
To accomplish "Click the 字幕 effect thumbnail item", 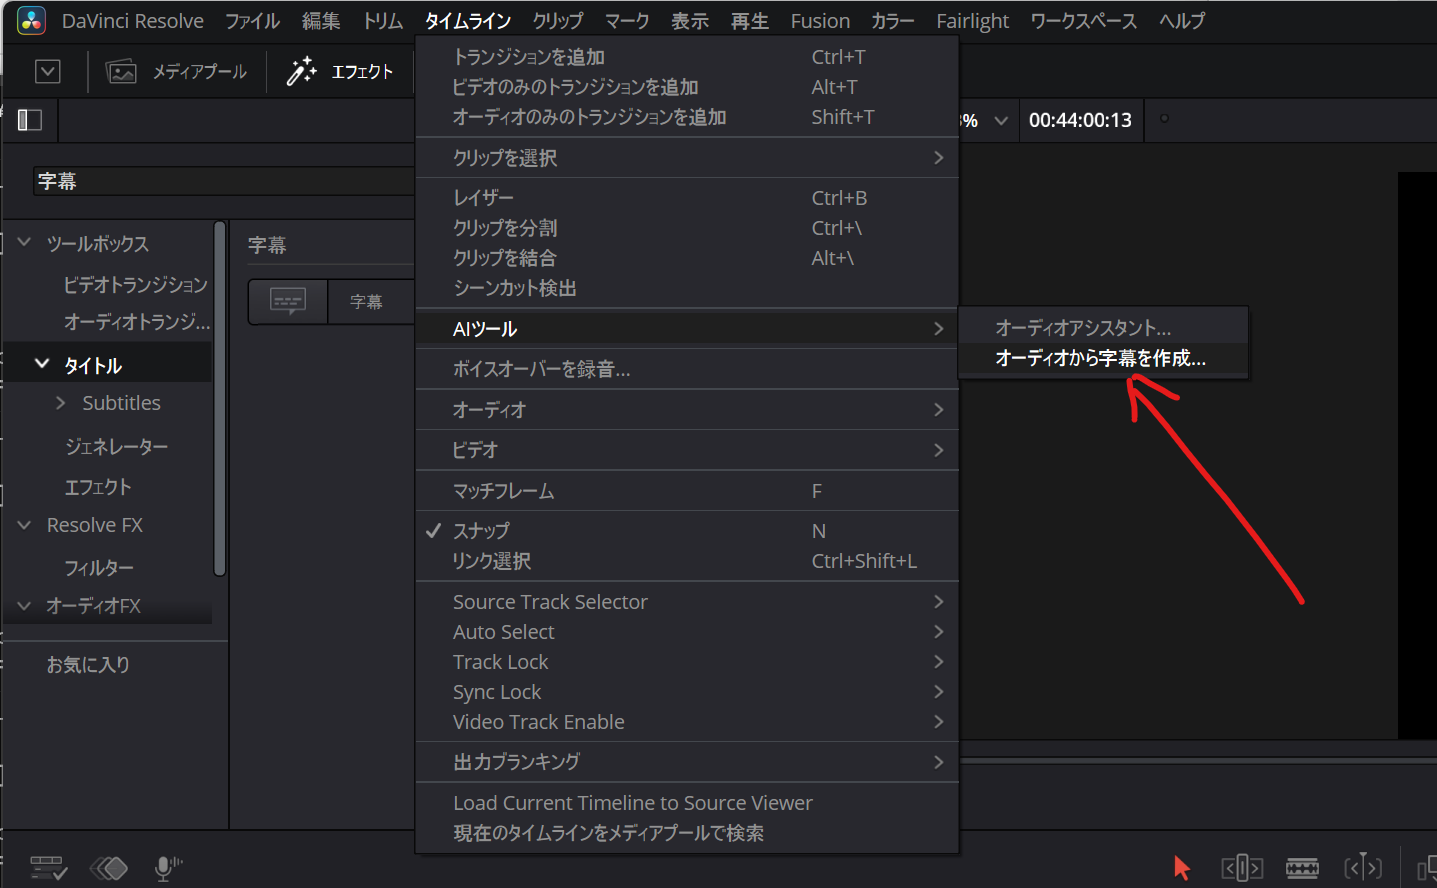I will point(289,301).
